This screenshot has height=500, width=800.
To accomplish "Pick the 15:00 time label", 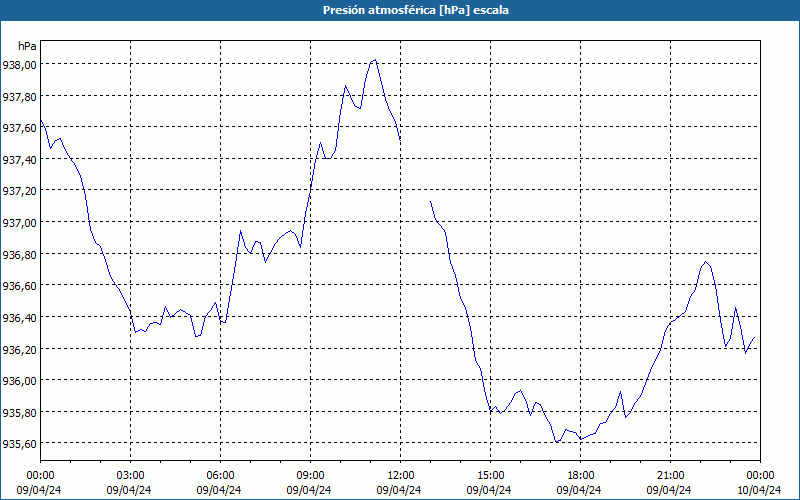I will [490, 476].
